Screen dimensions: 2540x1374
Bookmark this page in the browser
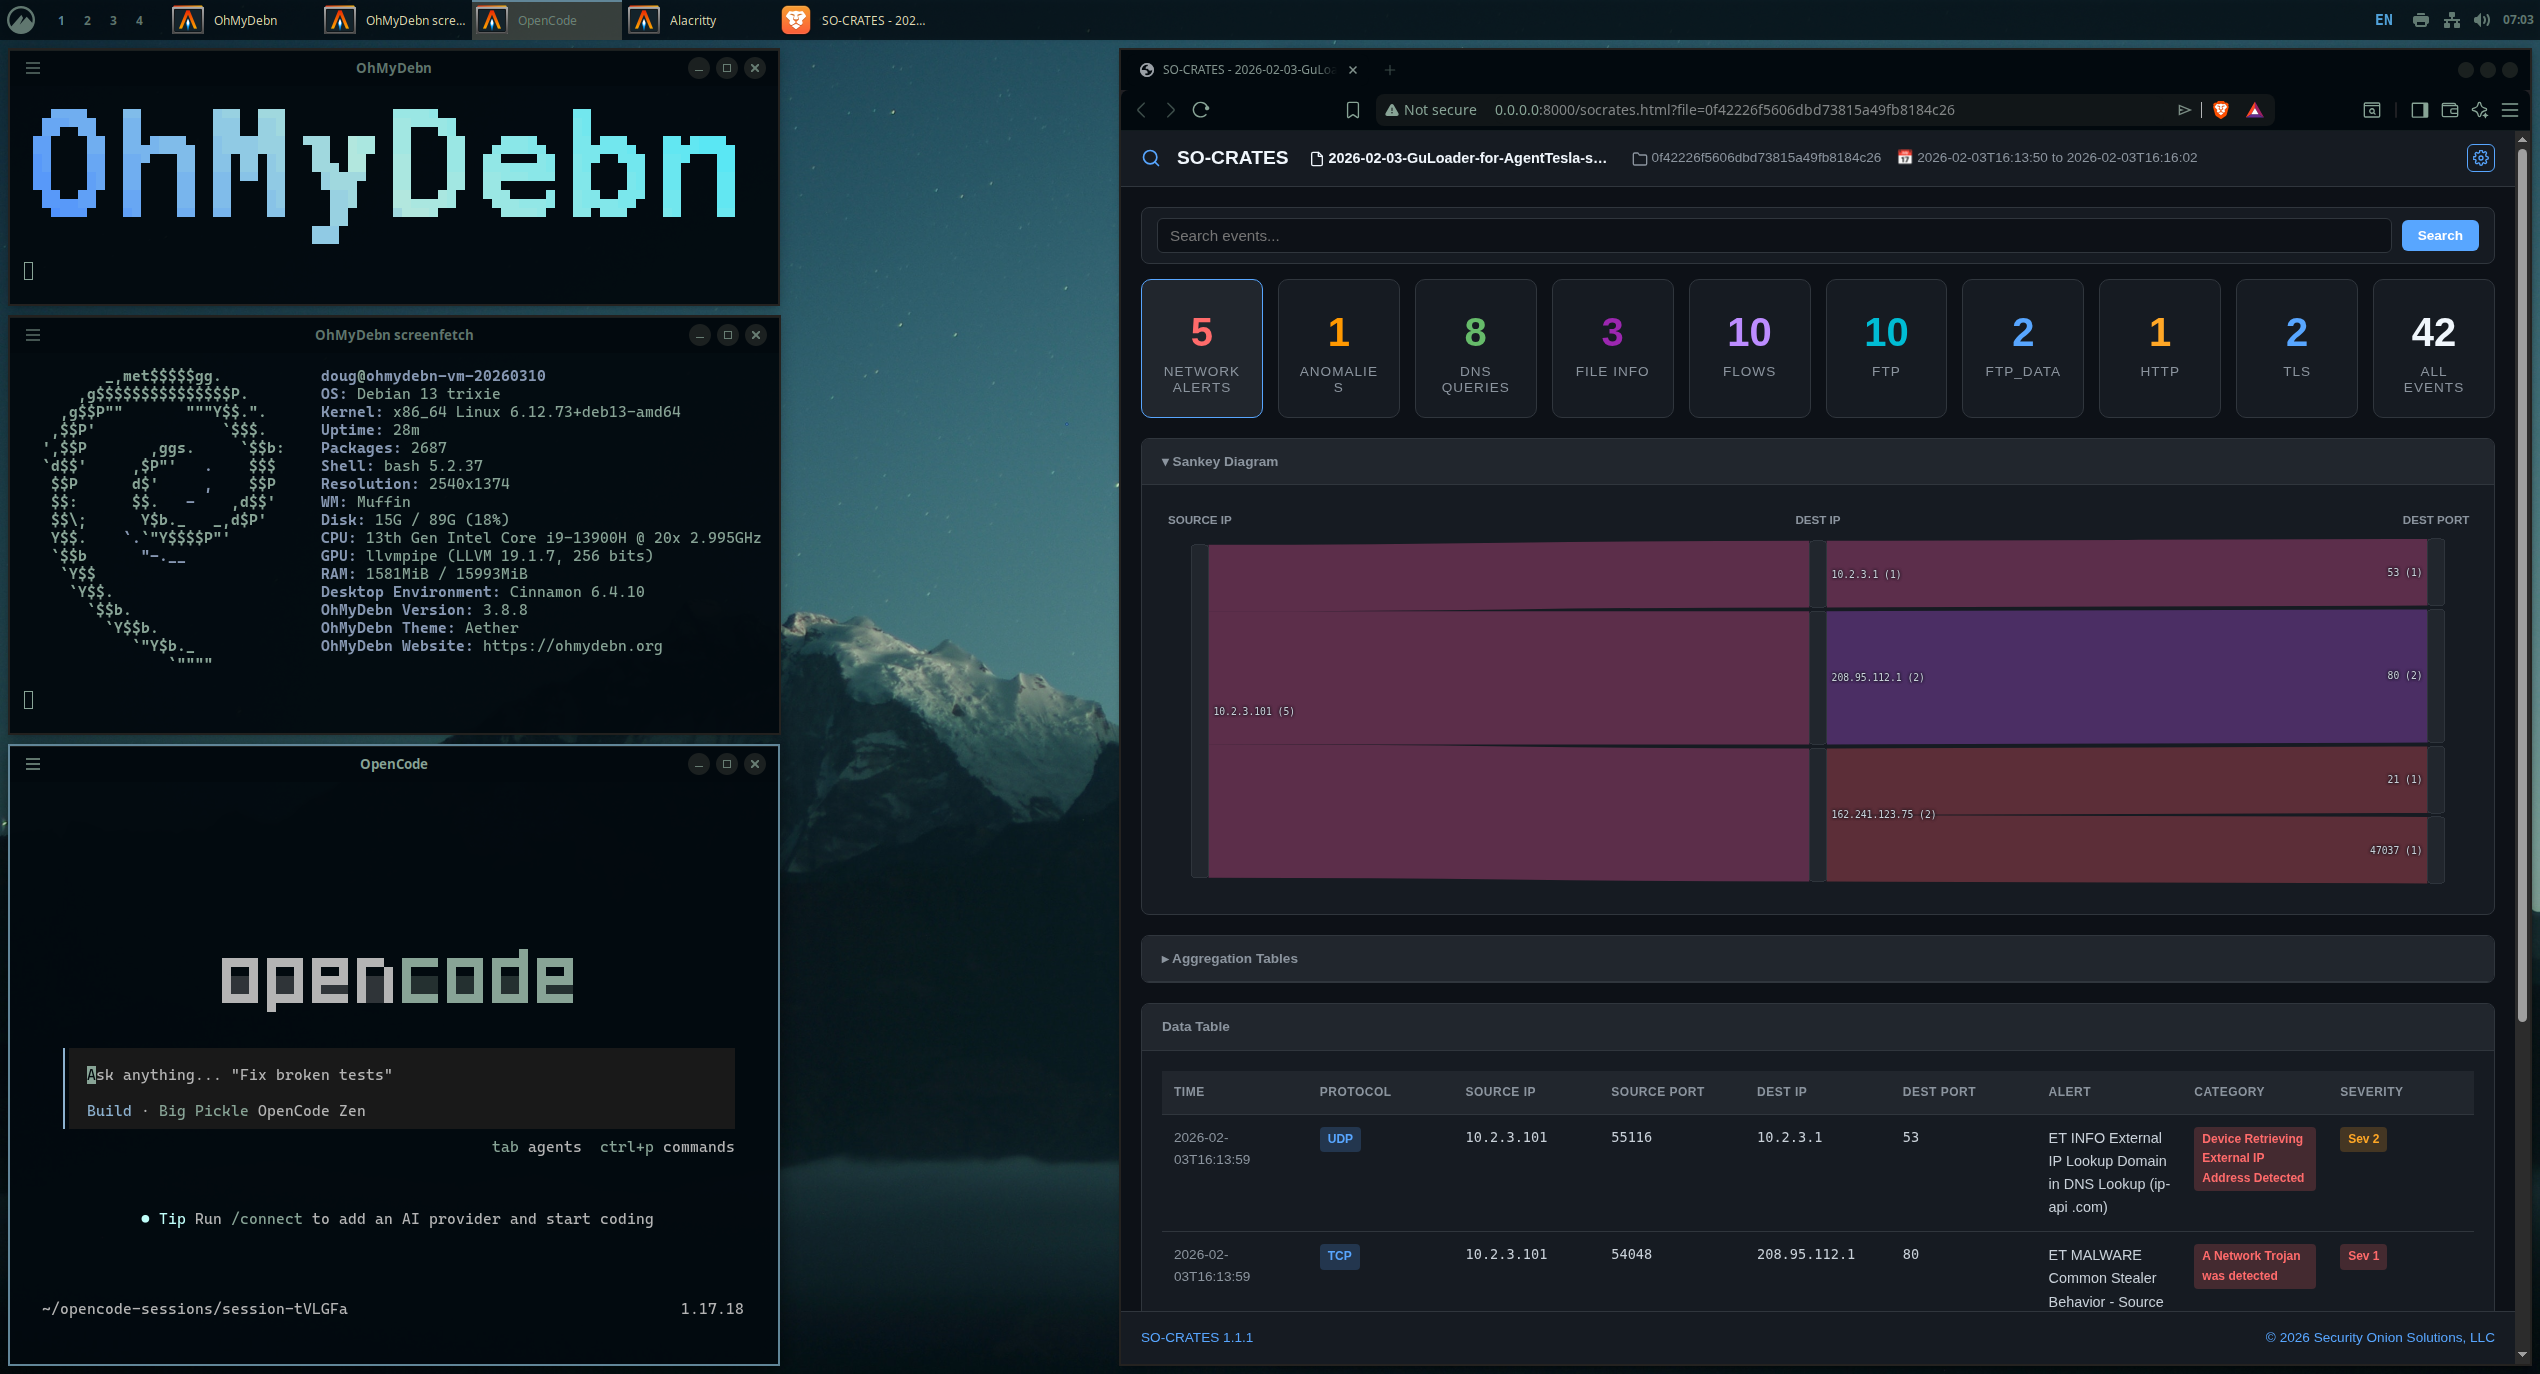pyautogui.click(x=1353, y=110)
